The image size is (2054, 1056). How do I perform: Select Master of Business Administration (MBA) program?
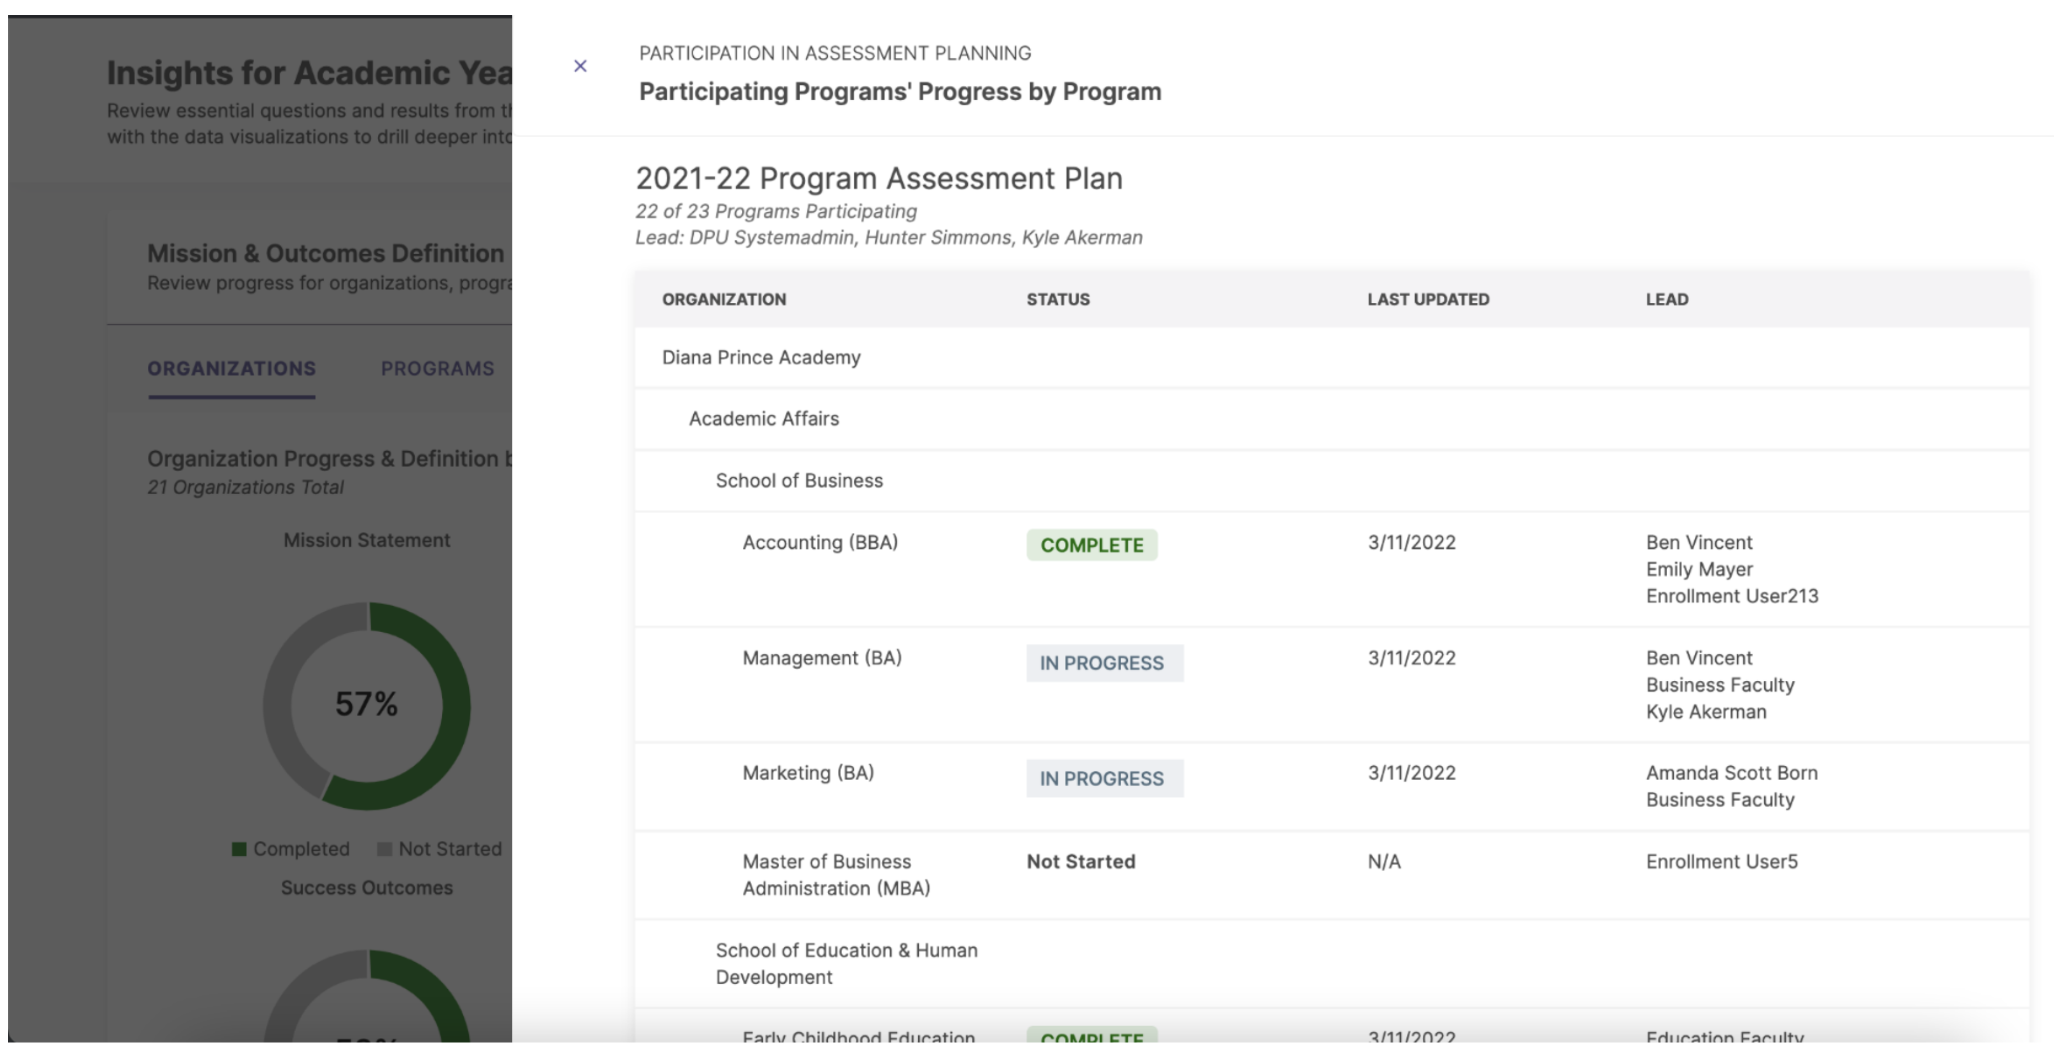pos(836,875)
